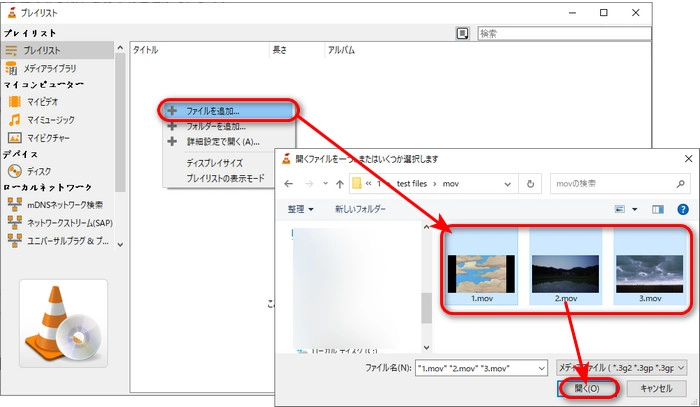
Task: Close the open file dialog
Action: (688, 158)
